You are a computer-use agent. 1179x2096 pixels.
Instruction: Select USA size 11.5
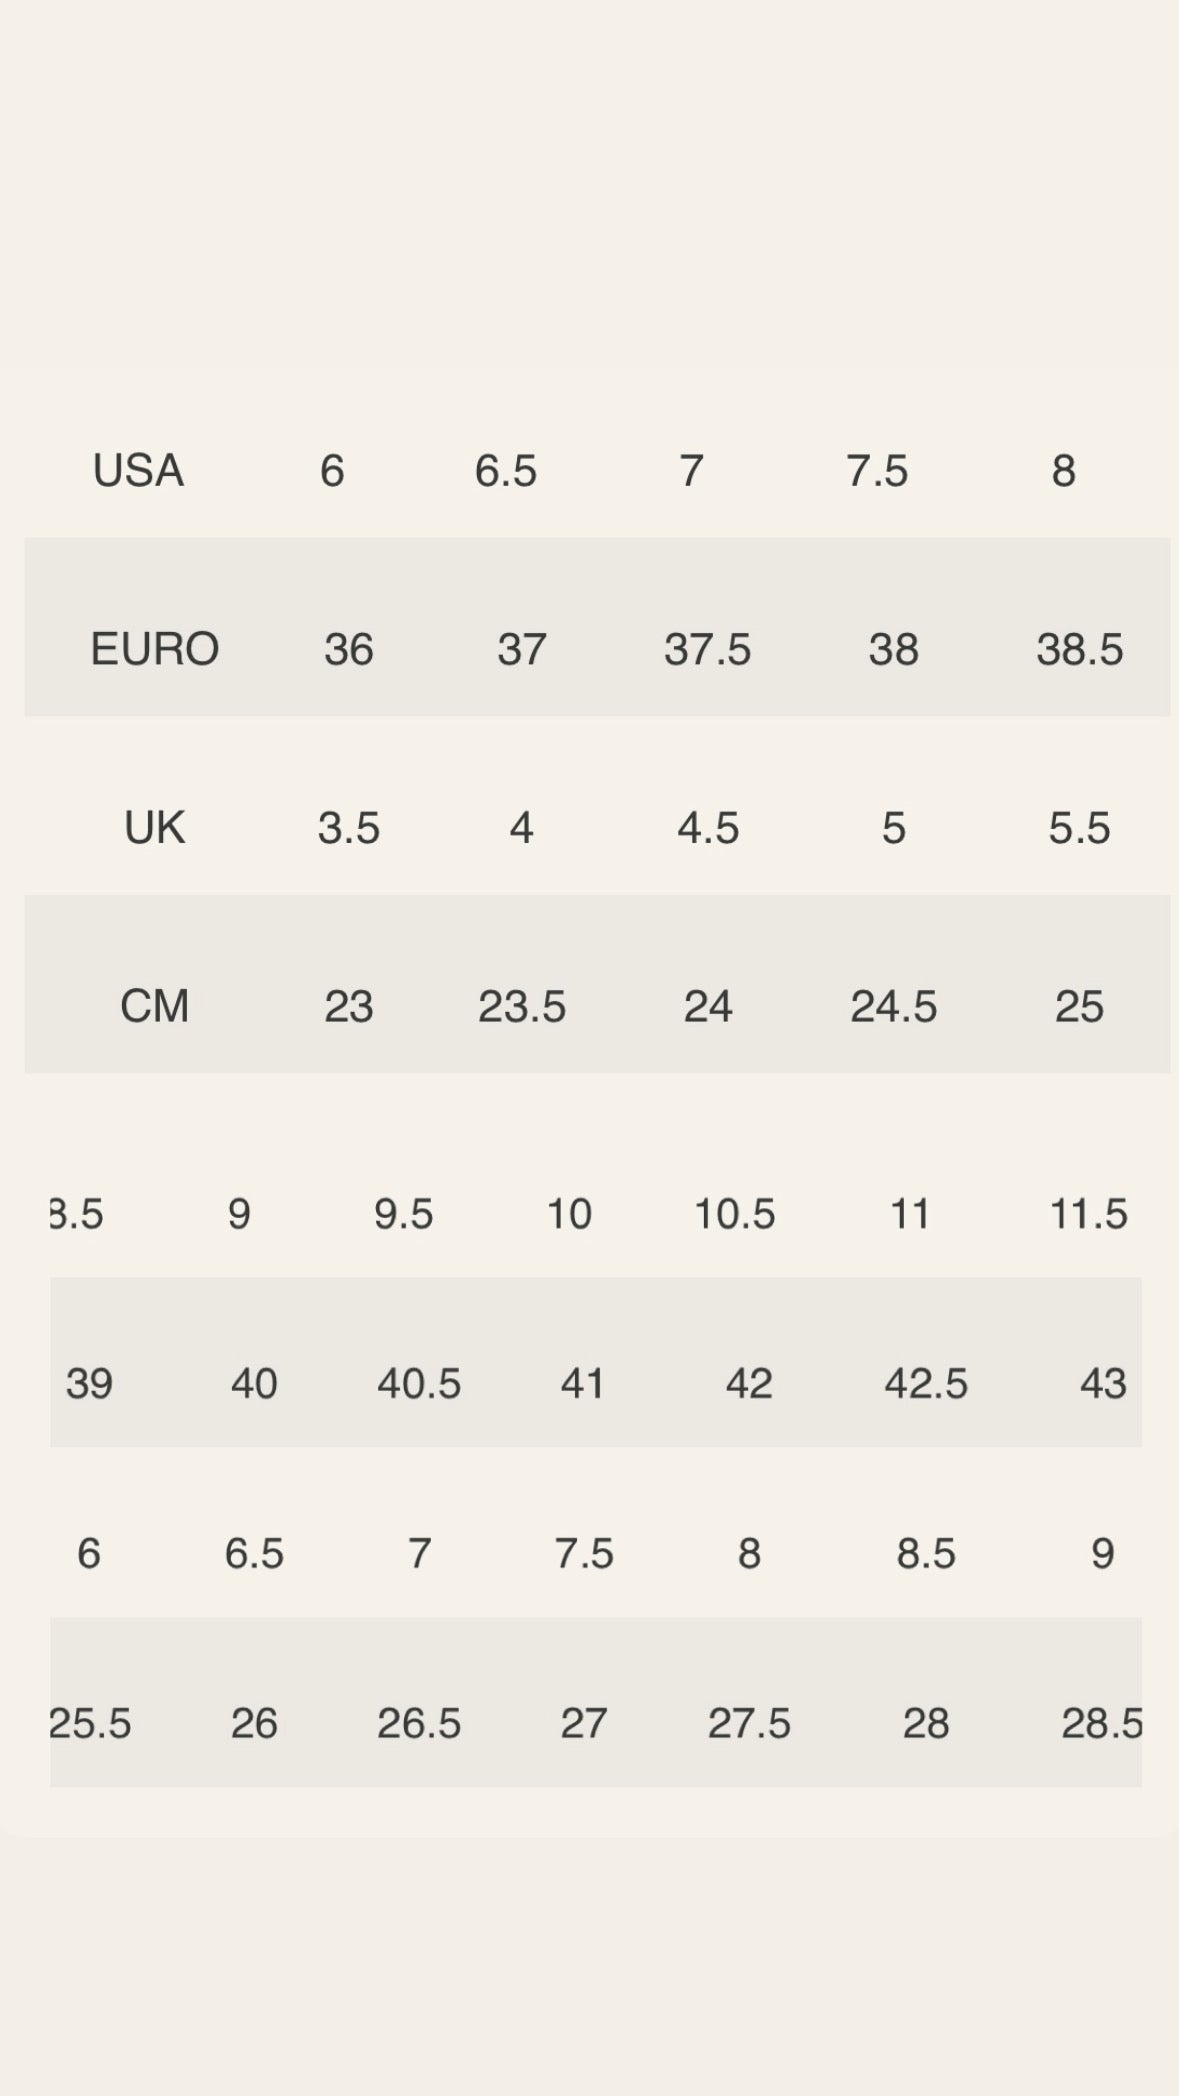coord(1088,1214)
